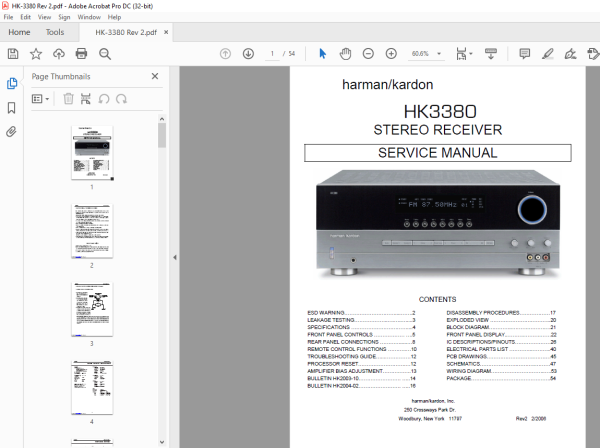Select the page 3 thumbnail
This screenshot has width=600, height=448.
click(92, 310)
